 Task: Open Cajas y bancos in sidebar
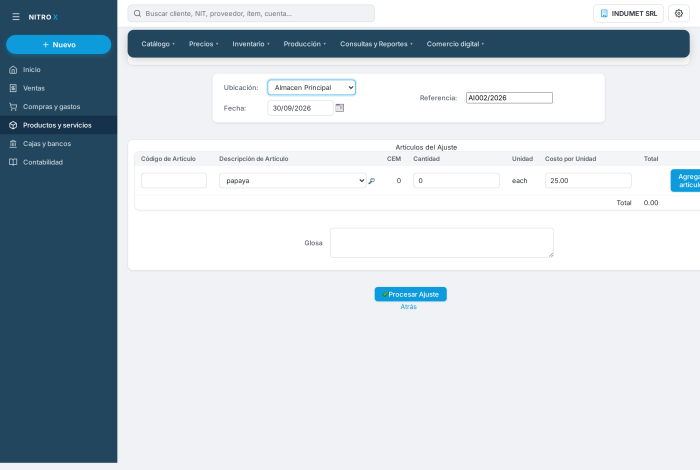pyautogui.click(x=58, y=144)
